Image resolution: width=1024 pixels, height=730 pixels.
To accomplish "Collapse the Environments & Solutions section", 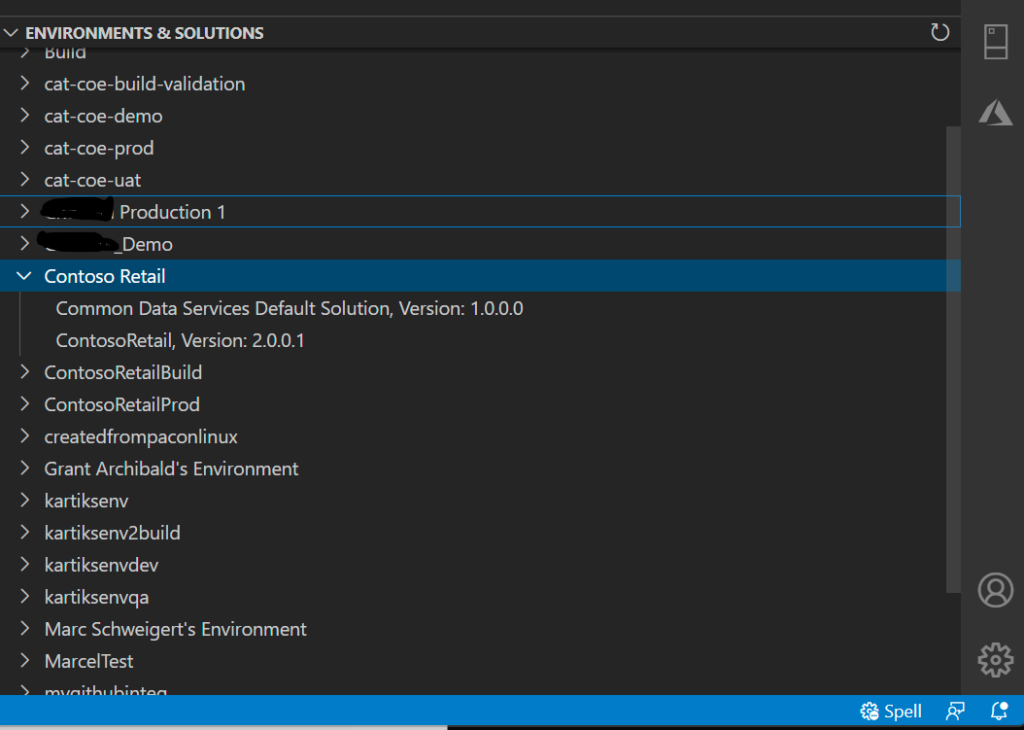I will (11, 33).
